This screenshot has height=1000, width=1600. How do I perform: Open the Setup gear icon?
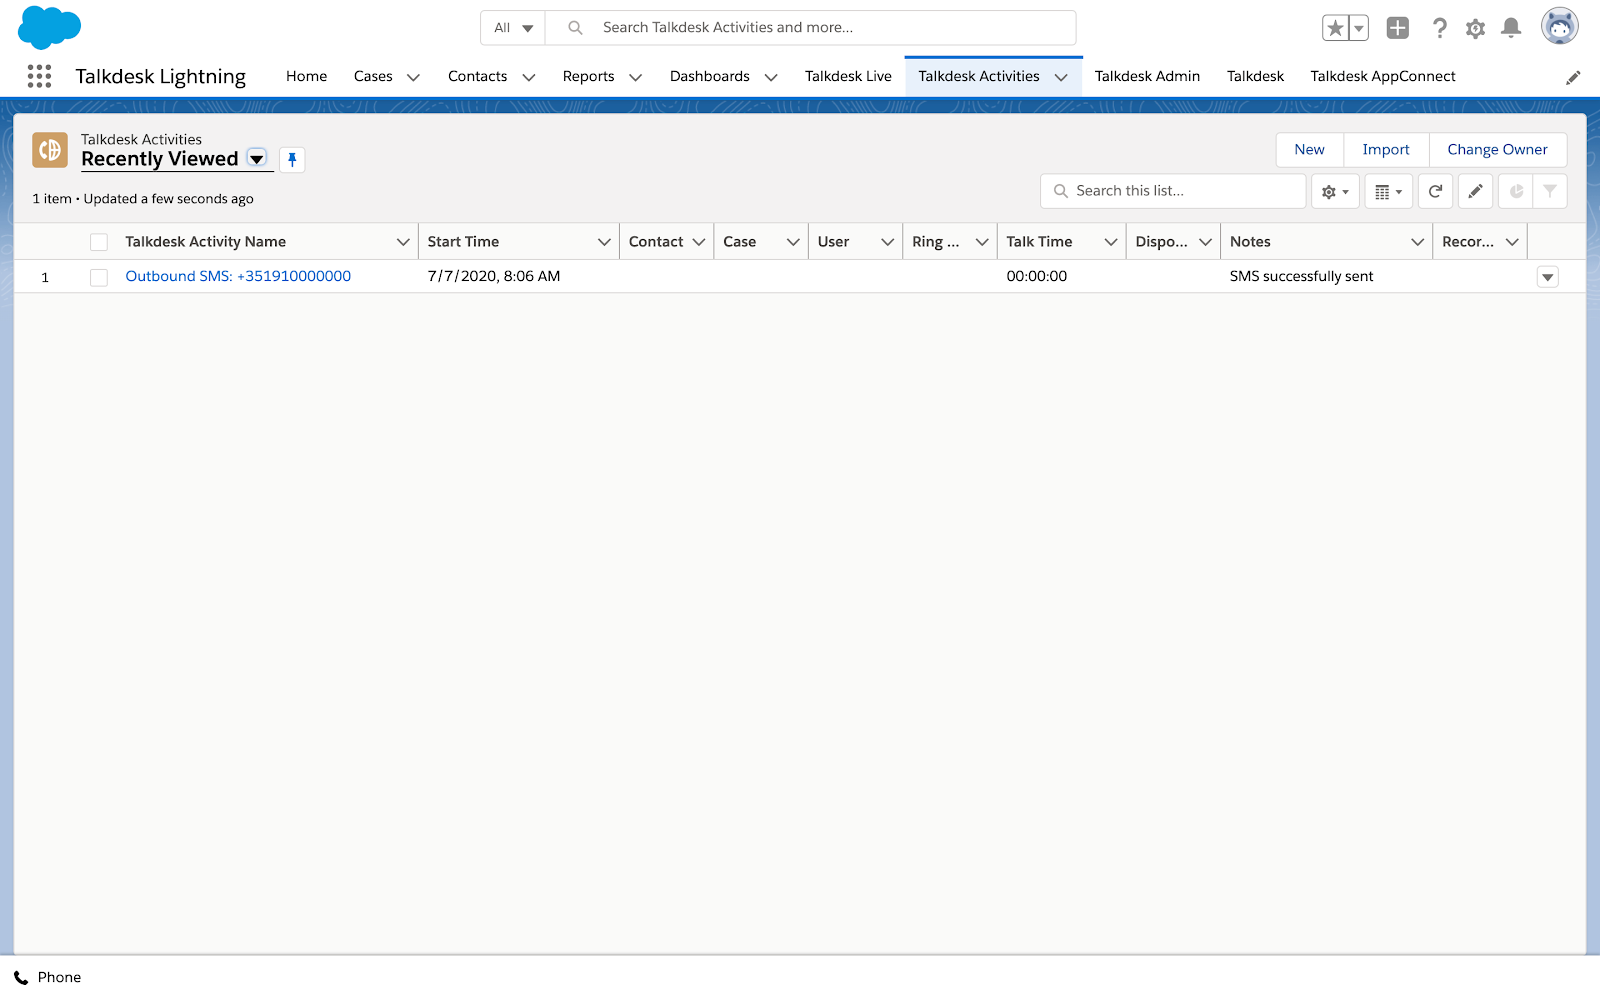(x=1475, y=28)
